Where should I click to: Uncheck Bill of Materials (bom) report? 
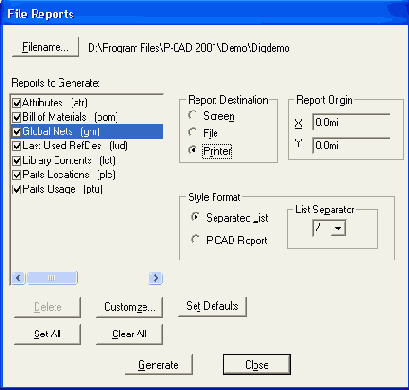(17, 117)
